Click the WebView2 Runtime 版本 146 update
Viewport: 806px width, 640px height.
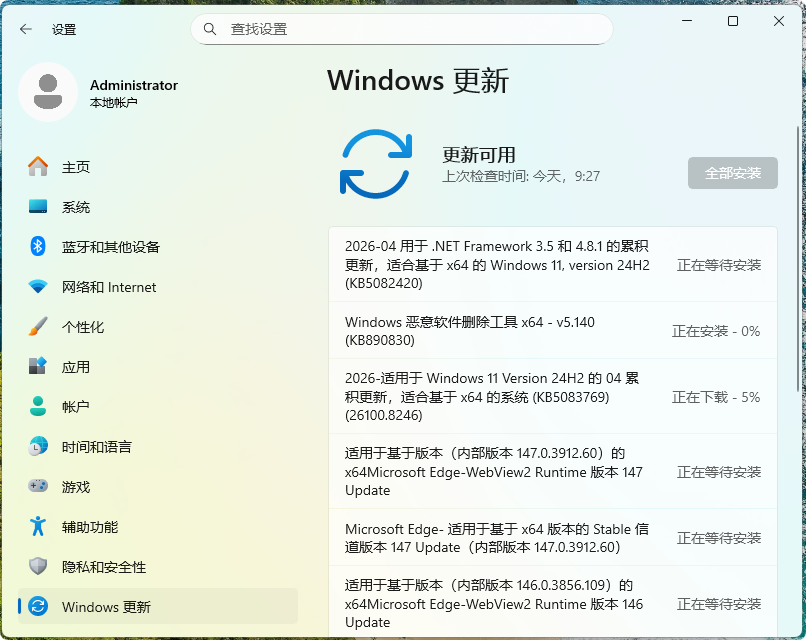pyautogui.click(x=553, y=603)
